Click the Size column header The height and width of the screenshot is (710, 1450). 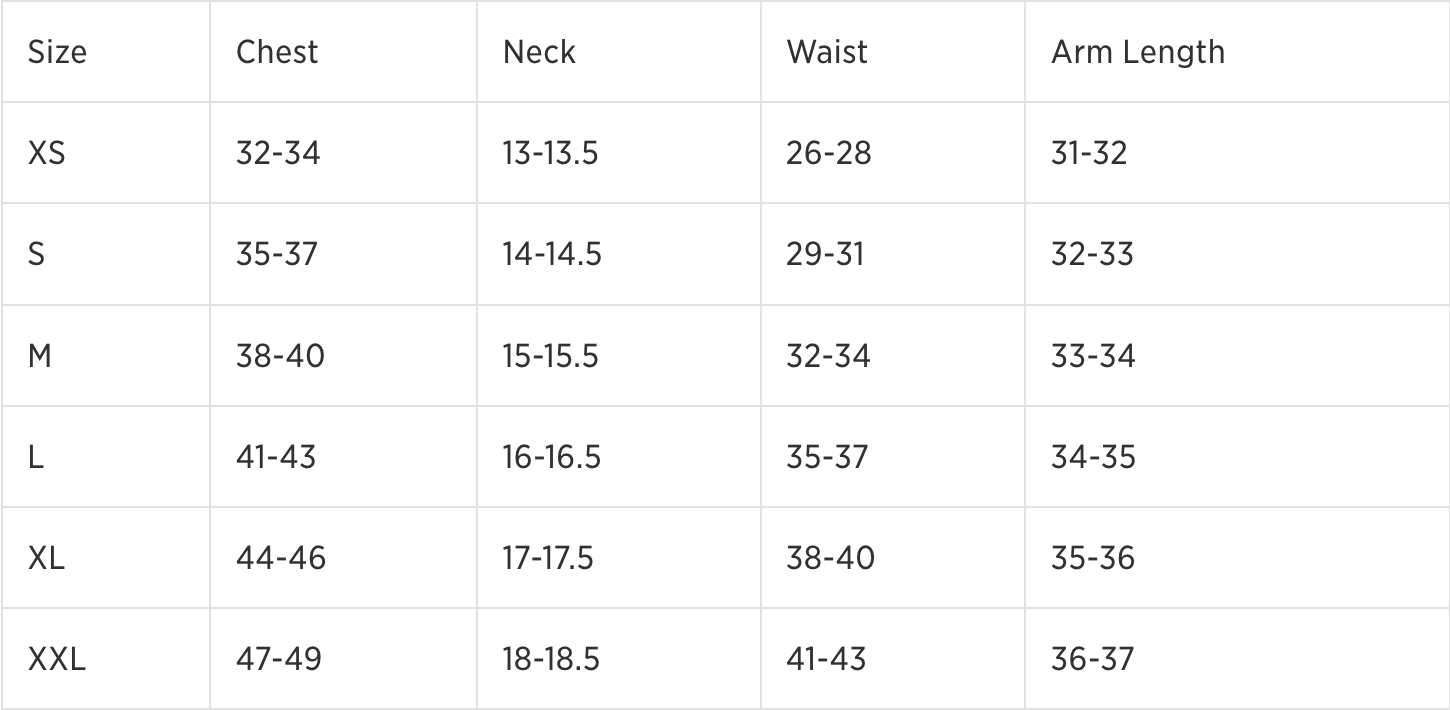tap(57, 52)
